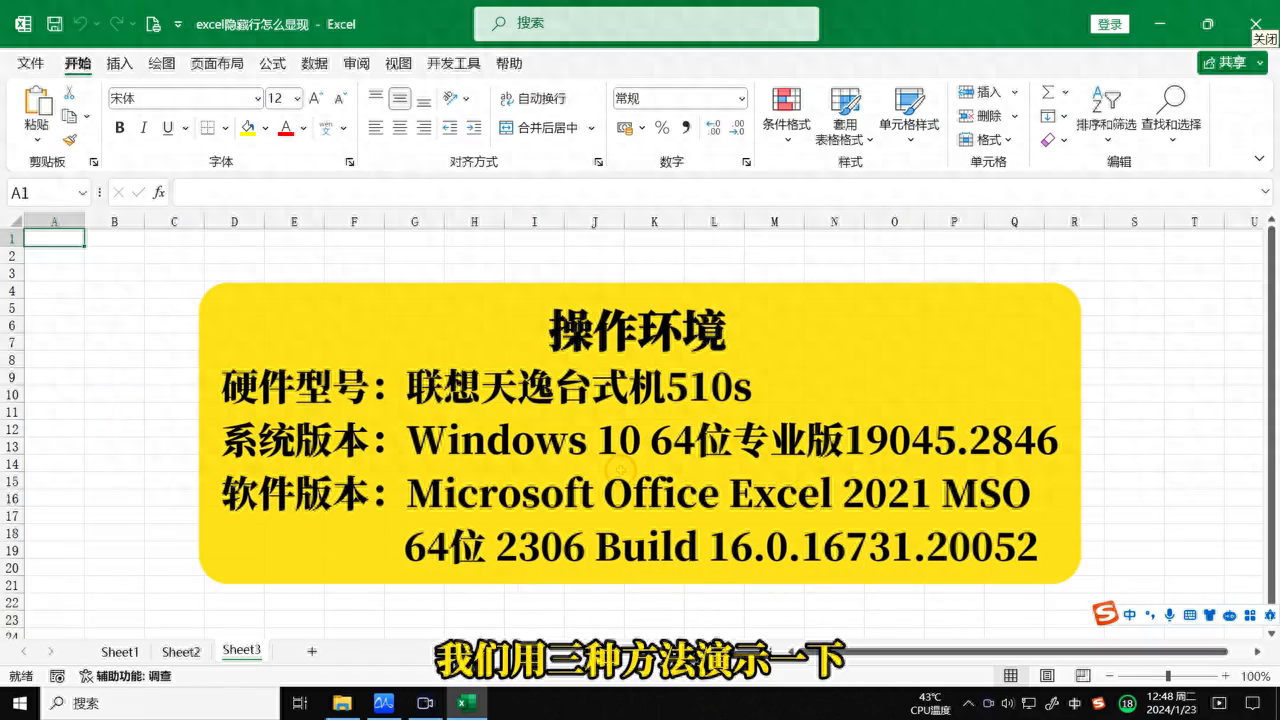Image resolution: width=1280 pixels, height=720 pixels.
Task: Click the increase indent icon
Action: [x=475, y=128]
